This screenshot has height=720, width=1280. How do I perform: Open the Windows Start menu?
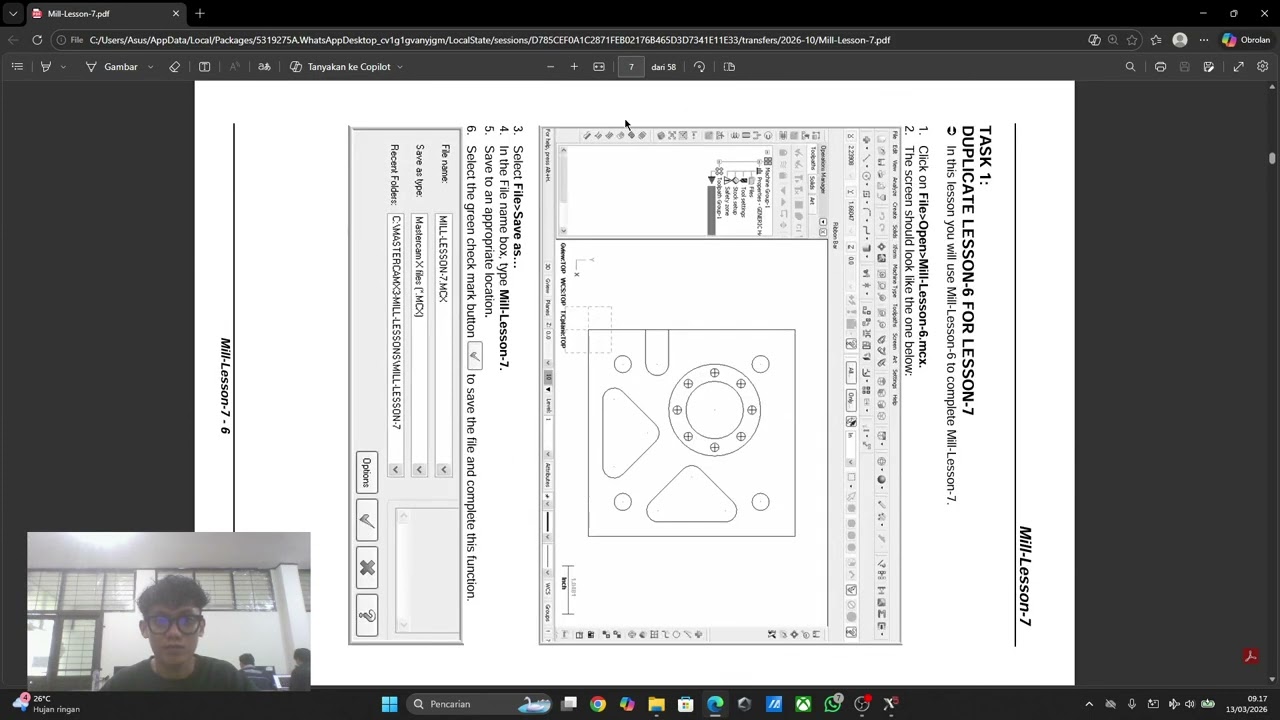[389, 704]
